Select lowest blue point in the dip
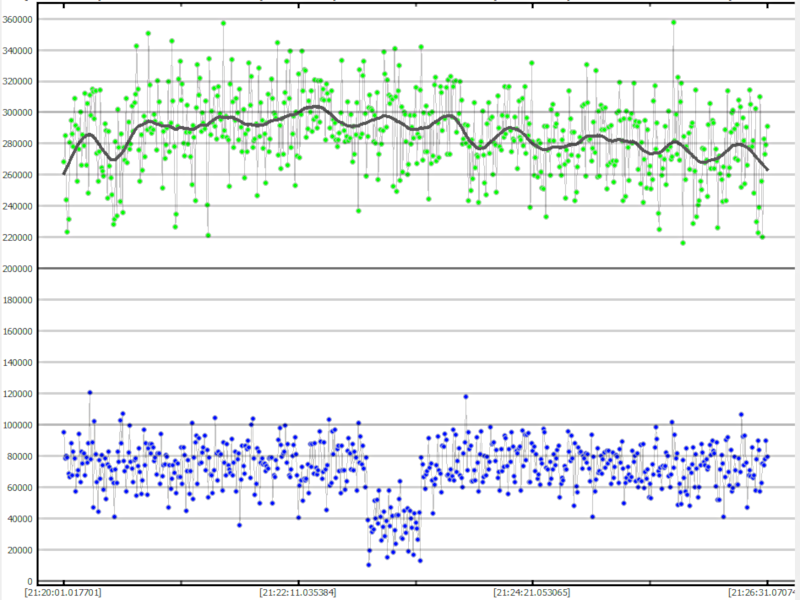Viewport: 800px width, 600px height. (368, 565)
